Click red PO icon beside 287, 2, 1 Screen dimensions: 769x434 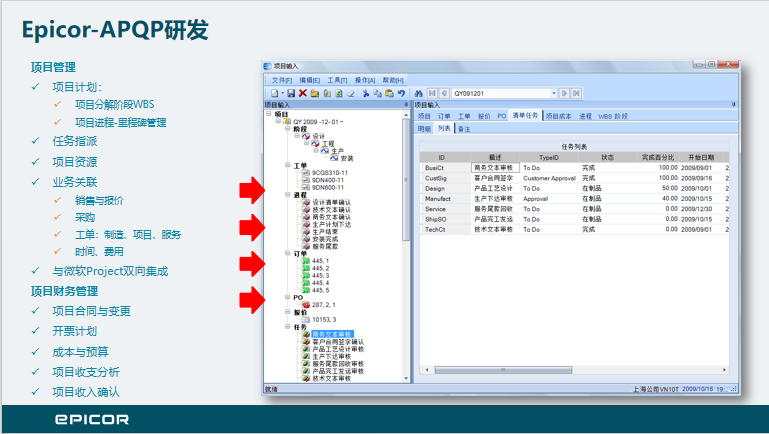(306, 305)
